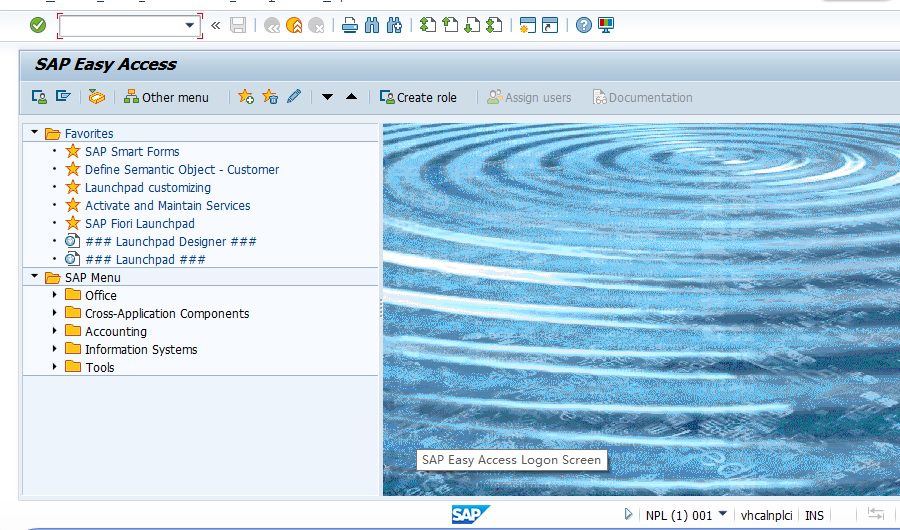
Task: Expand the Information Systems folder
Action: point(55,349)
